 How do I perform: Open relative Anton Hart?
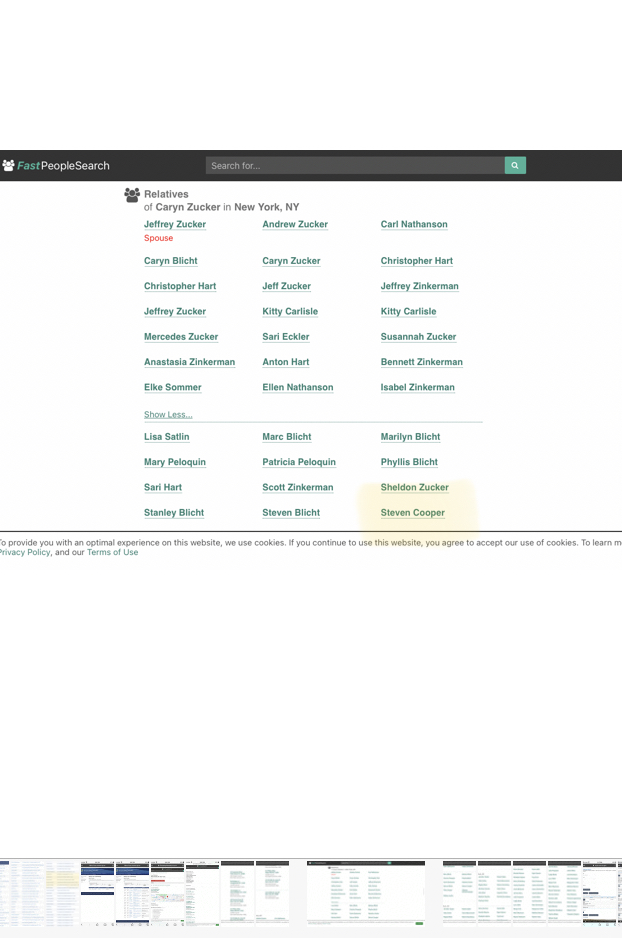285,362
